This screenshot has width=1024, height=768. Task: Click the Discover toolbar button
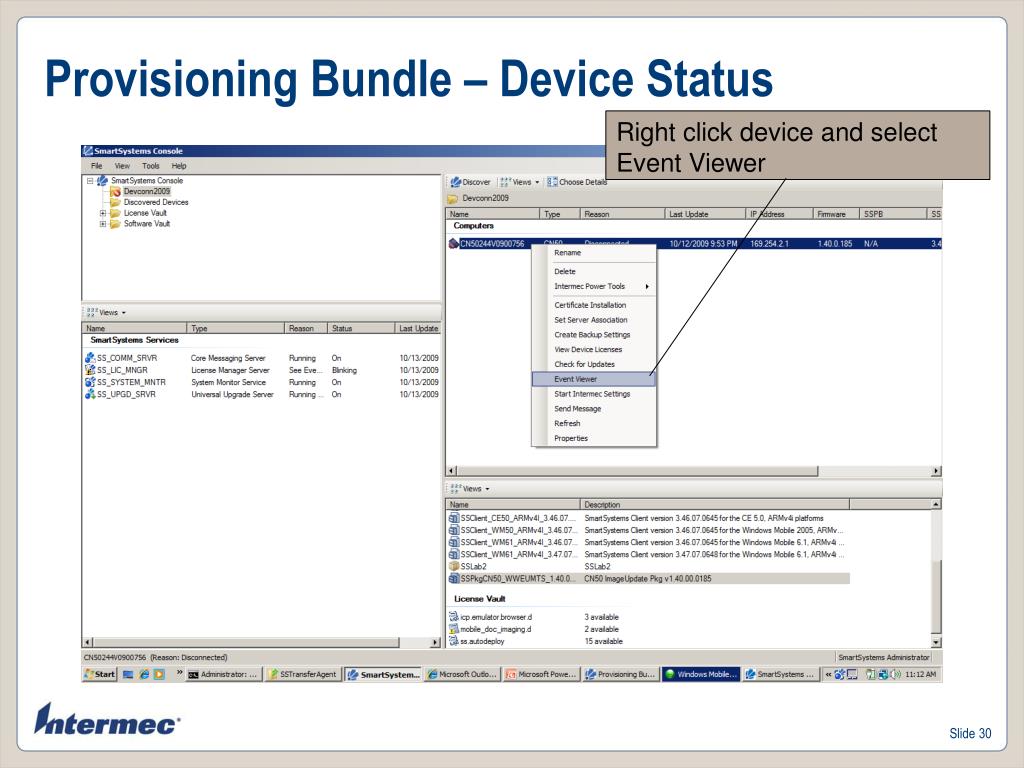[x=470, y=182]
